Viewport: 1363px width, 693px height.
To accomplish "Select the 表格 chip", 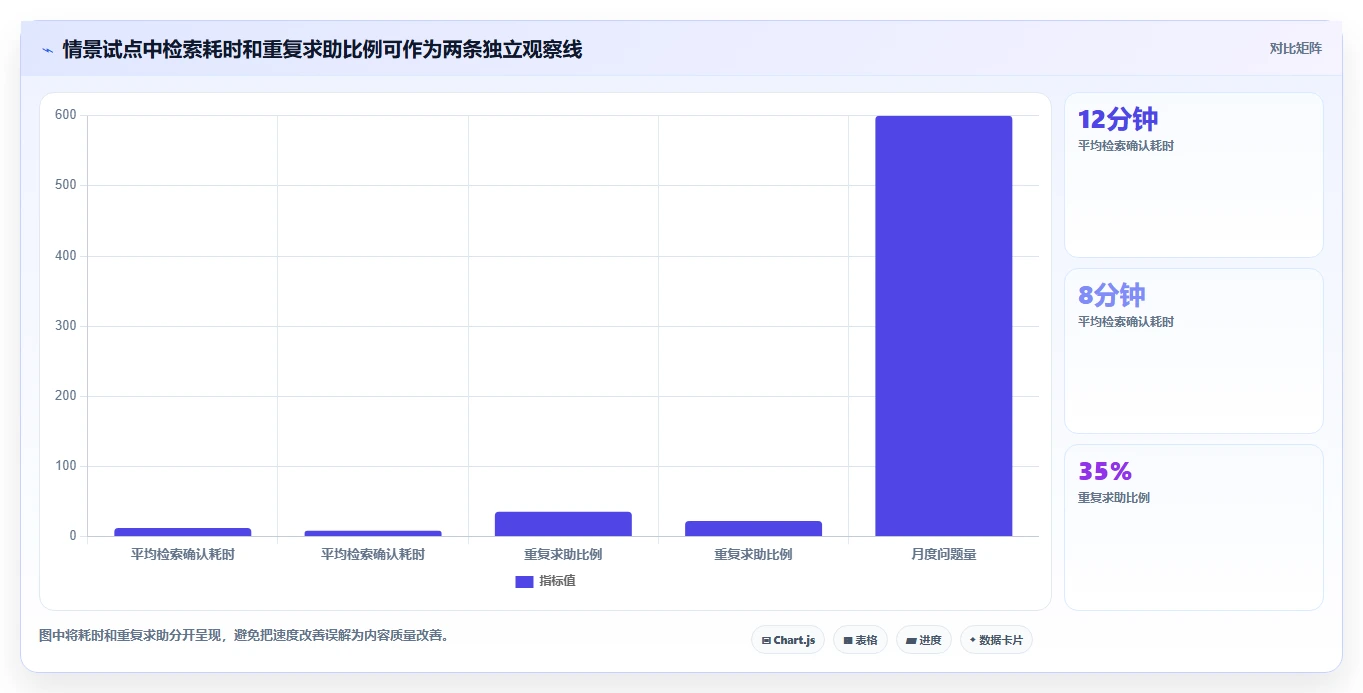I will pyautogui.click(x=860, y=640).
